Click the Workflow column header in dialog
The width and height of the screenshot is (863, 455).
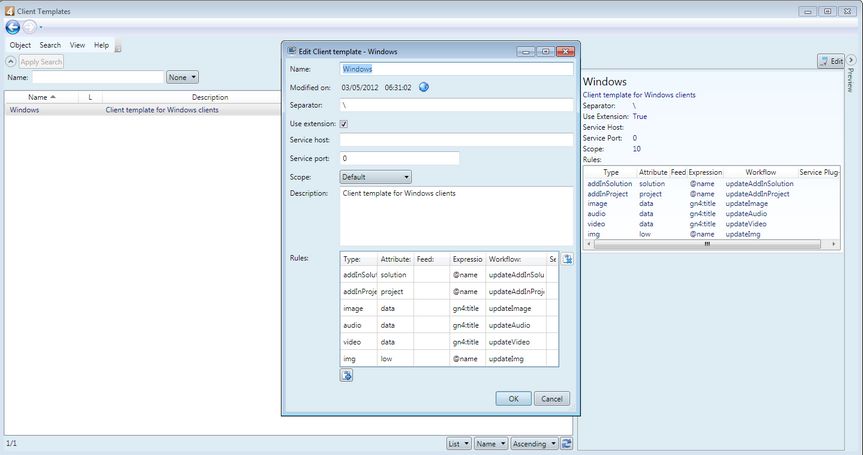(515, 259)
